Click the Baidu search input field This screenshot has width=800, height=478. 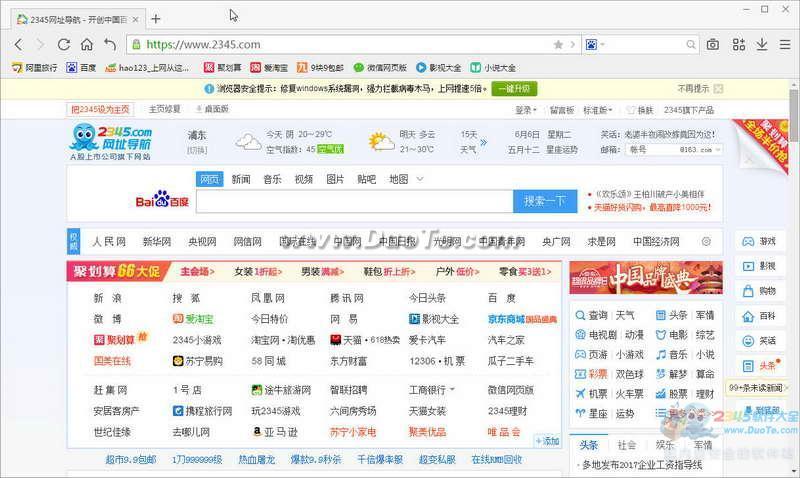pos(354,201)
